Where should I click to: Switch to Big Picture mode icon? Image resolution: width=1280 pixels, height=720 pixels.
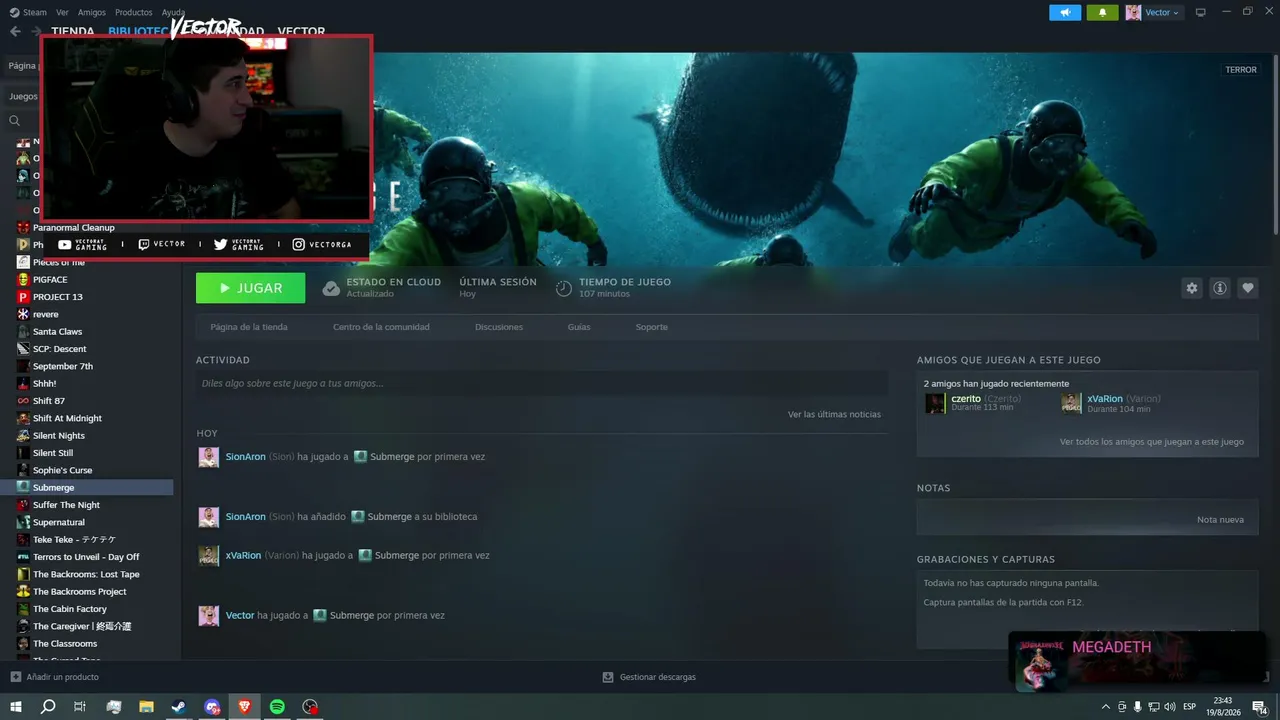[x=1201, y=12]
